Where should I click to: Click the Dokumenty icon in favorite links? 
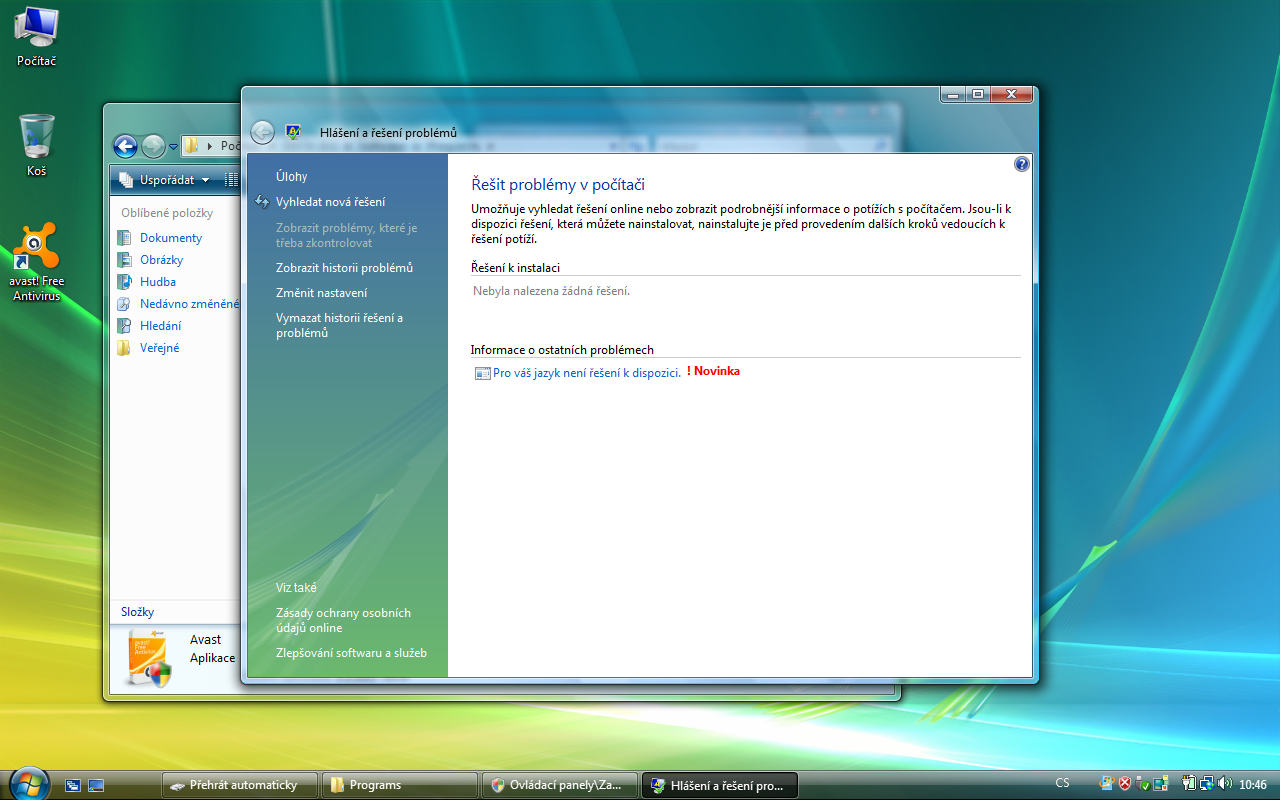tap(124, 238)
